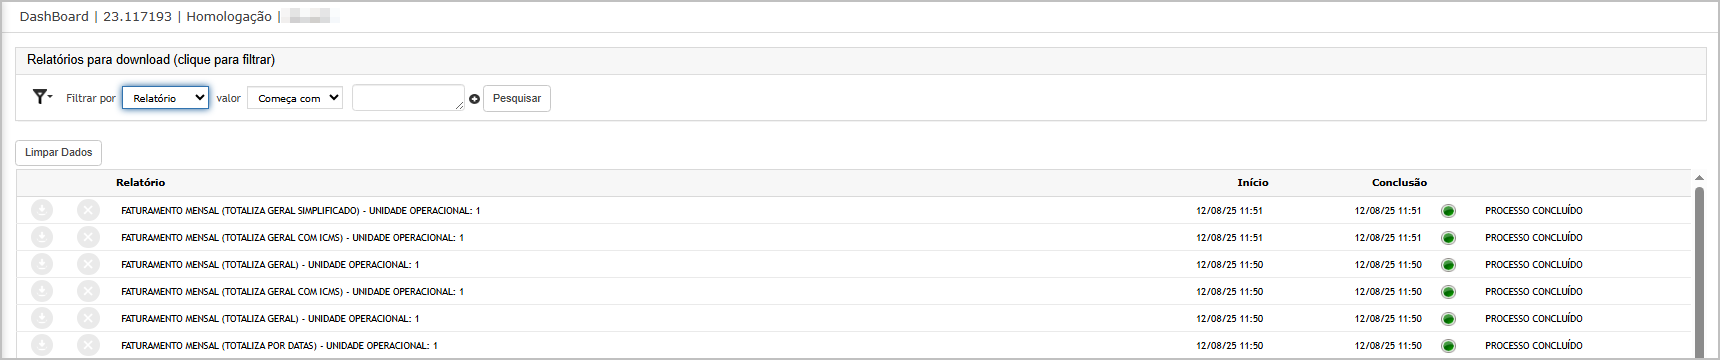
Task: Click the Início column header
Action: pyautogui.click(x=1252, y=182)
